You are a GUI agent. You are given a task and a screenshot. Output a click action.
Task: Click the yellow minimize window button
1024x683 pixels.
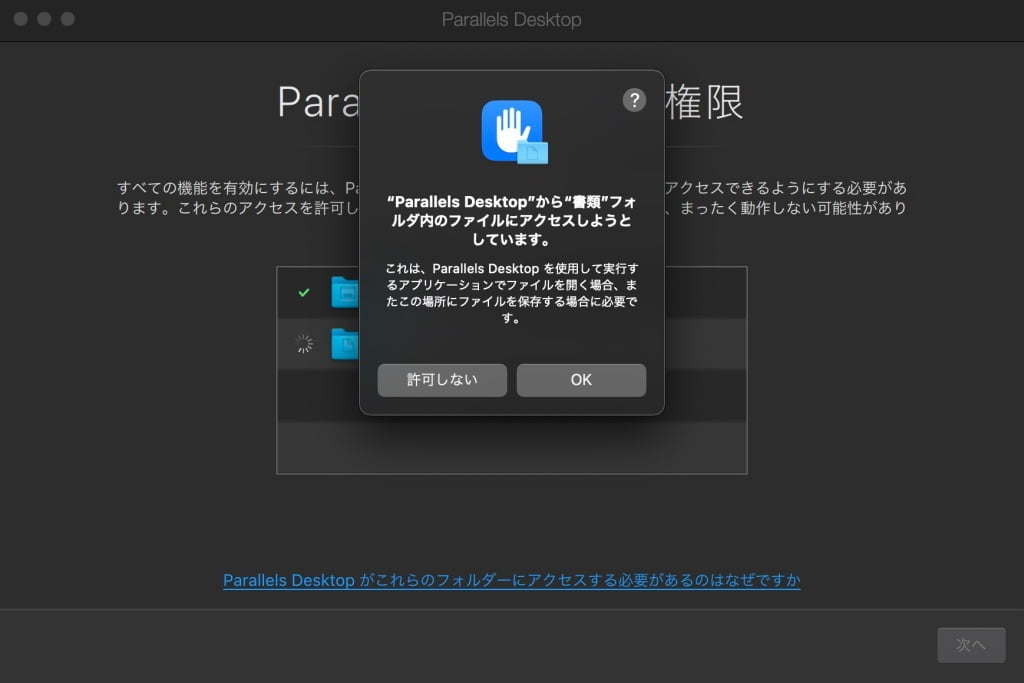click(x=44, y=19)
